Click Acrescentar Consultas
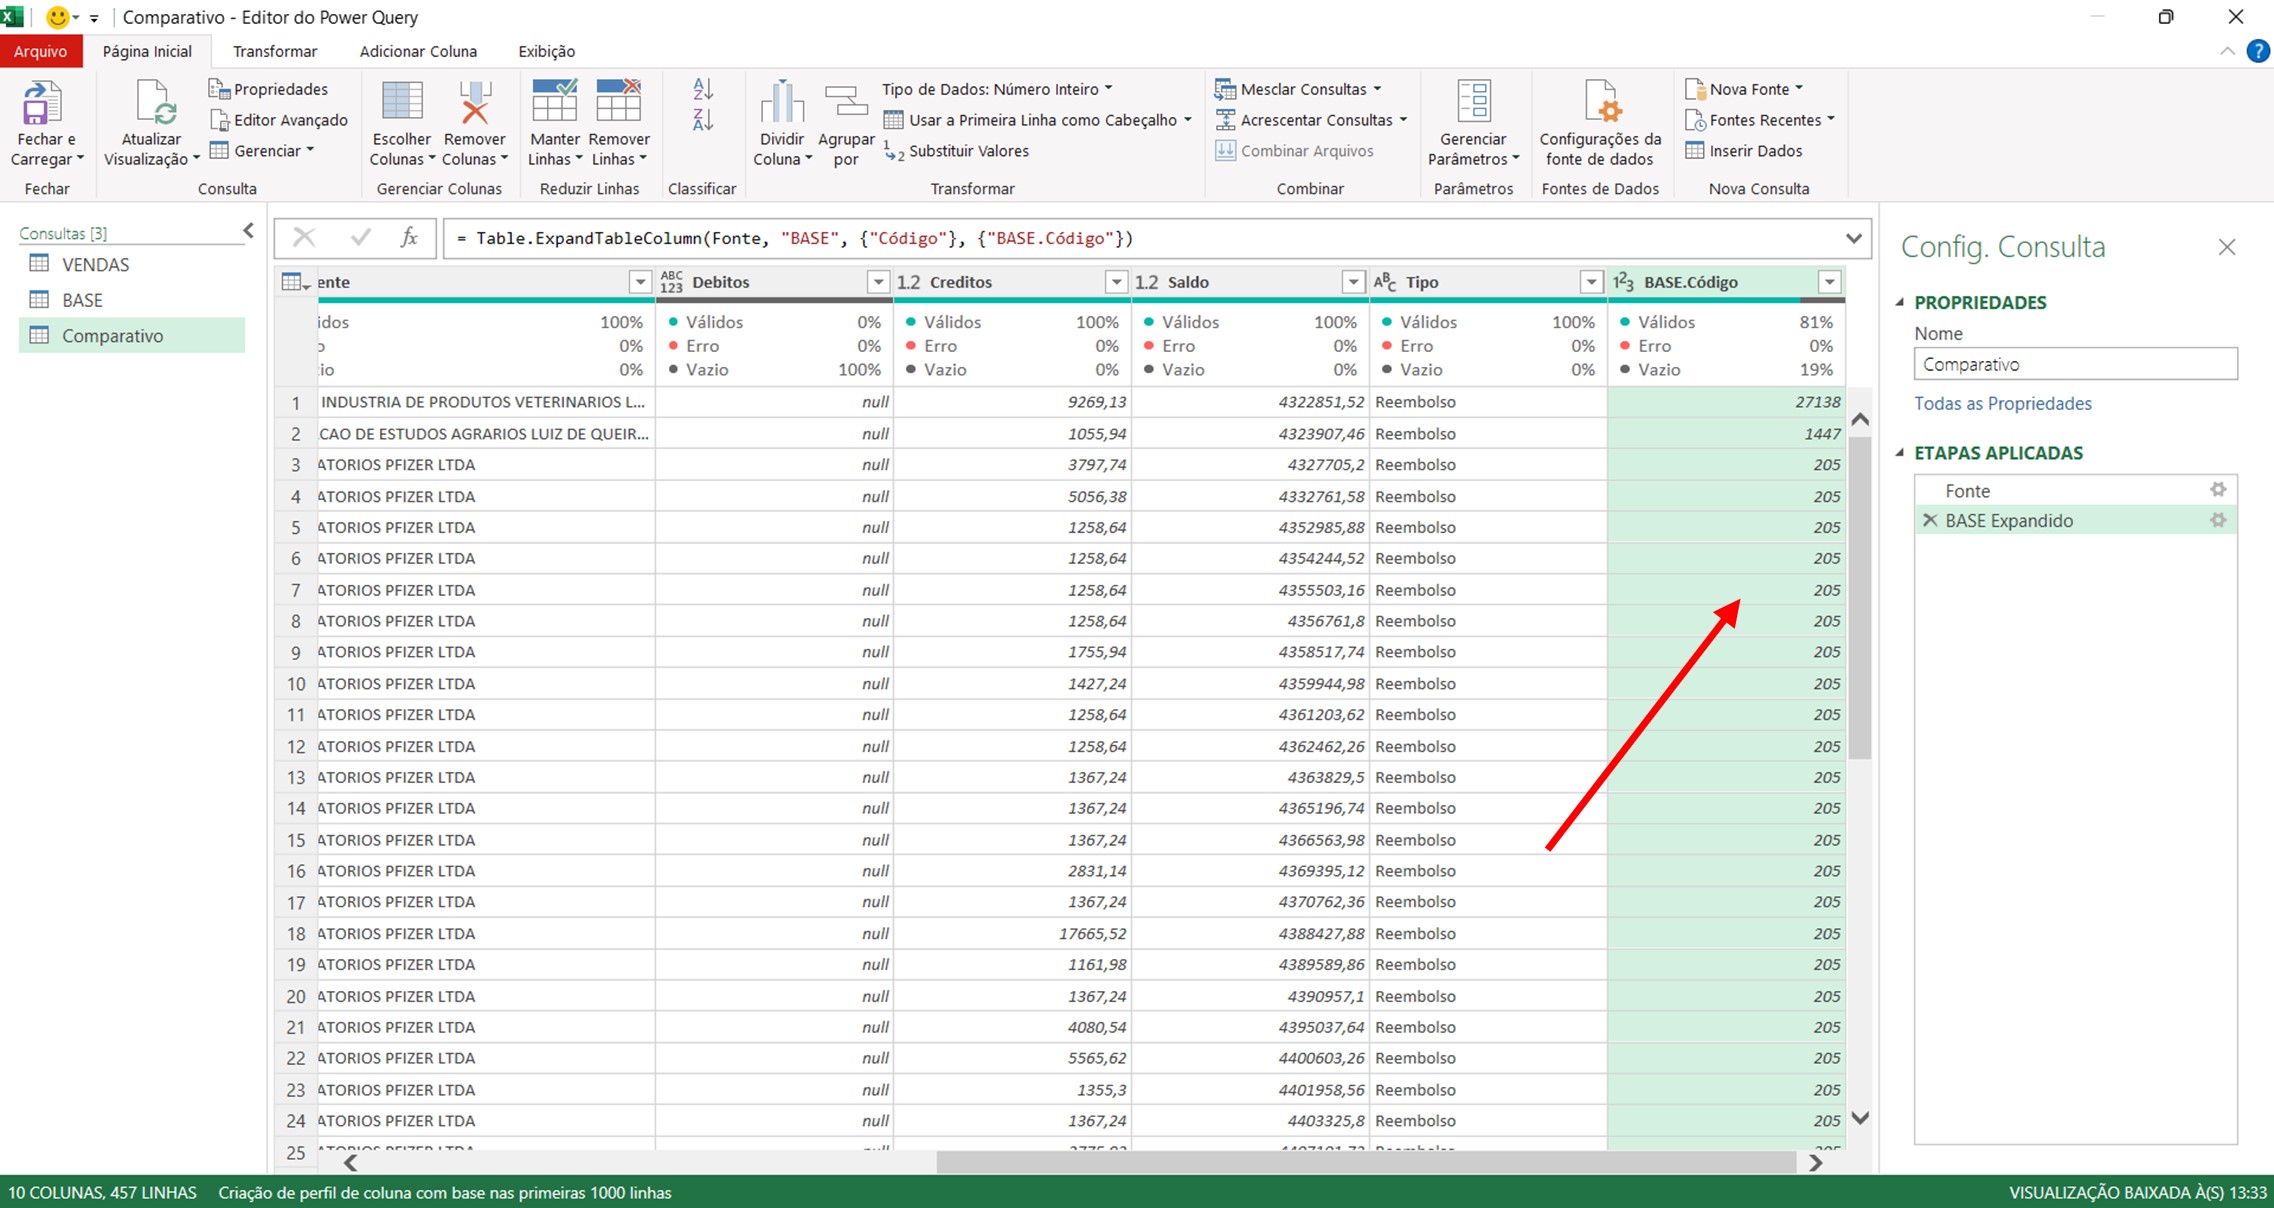The height and width of the screenshot is (1208, 2274). coord(1311,120)
